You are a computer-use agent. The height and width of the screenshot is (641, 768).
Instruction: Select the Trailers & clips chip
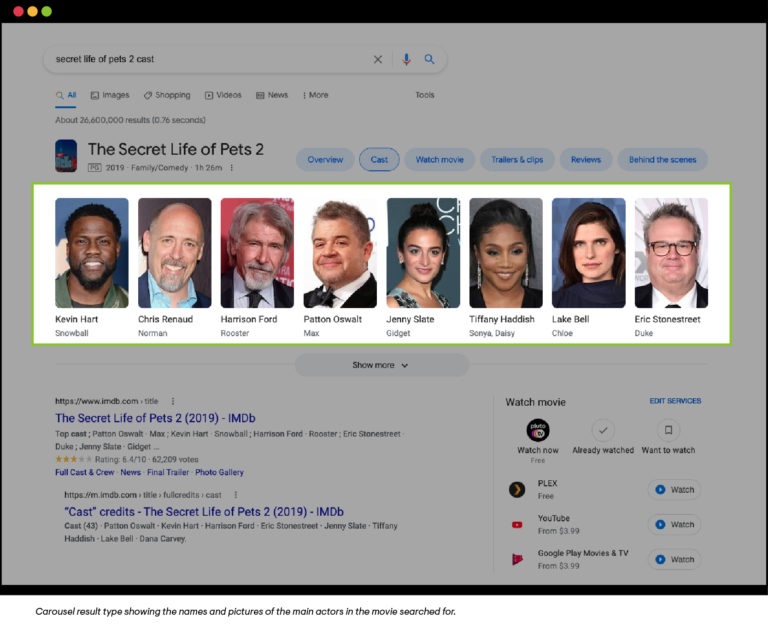(517, 160)
